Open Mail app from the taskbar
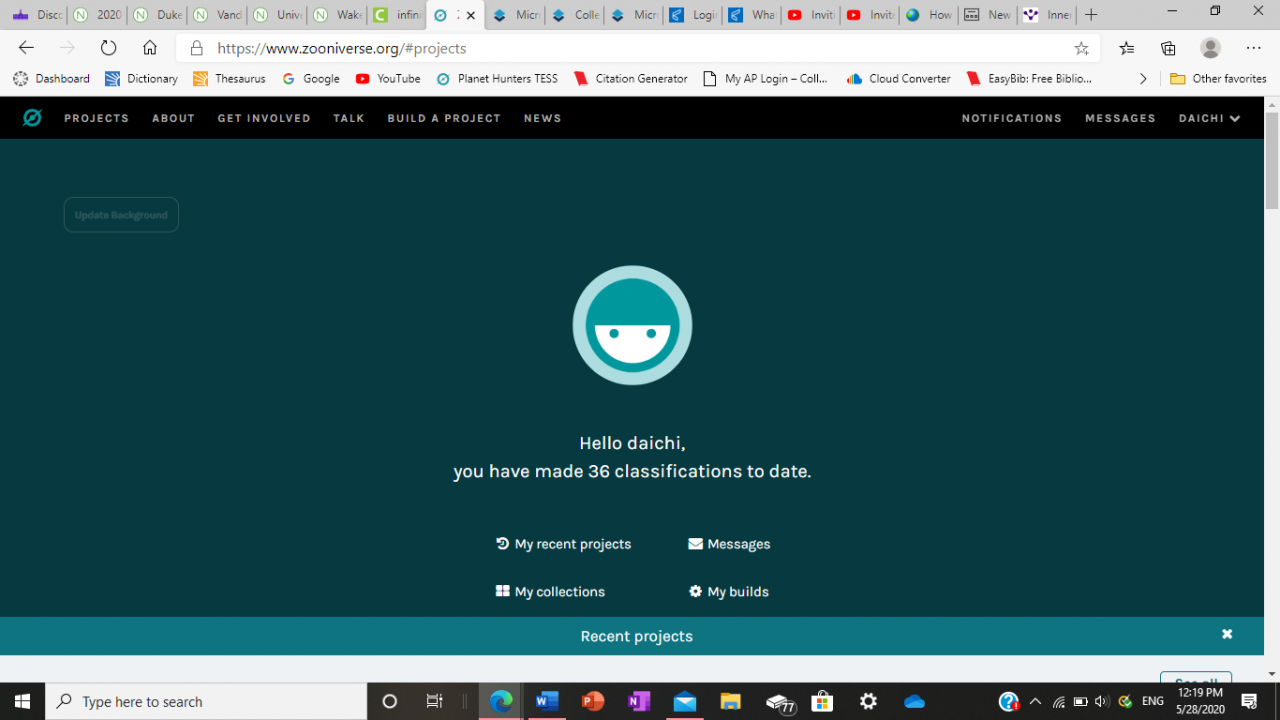1280x720 pixels. click(685, 701)
